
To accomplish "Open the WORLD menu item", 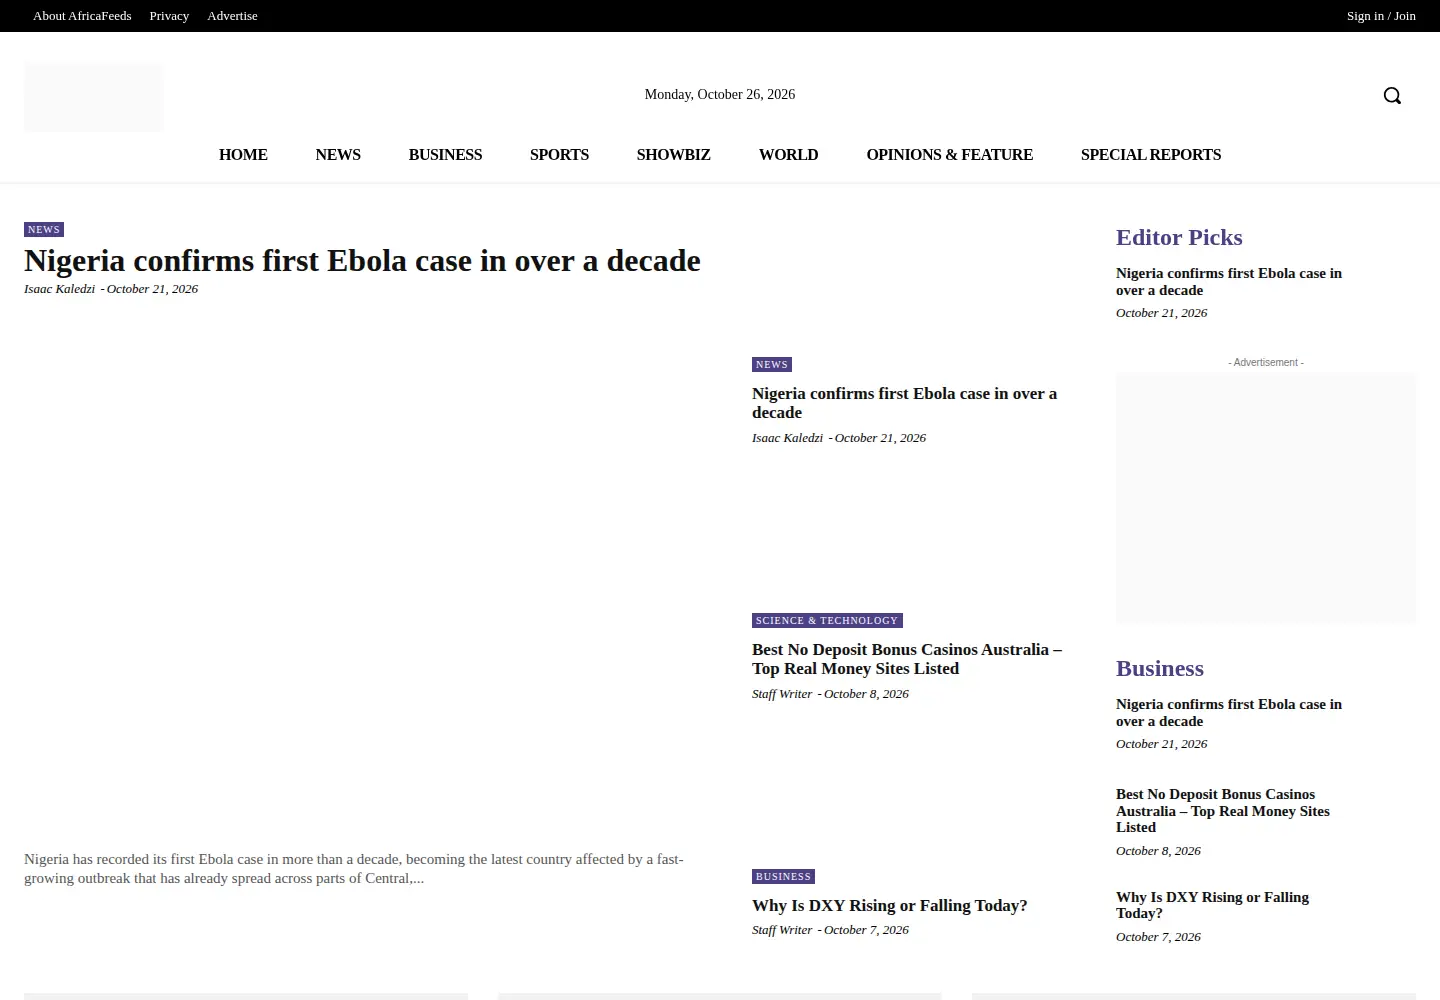I will [x=788, y=155].
